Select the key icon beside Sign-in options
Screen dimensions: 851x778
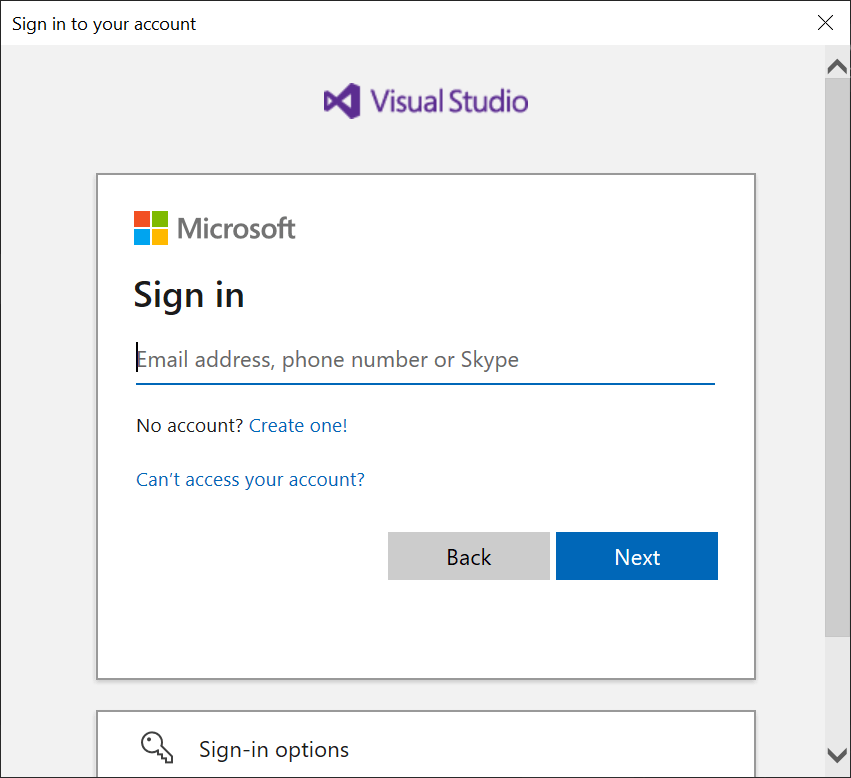[x=156, y=746]
